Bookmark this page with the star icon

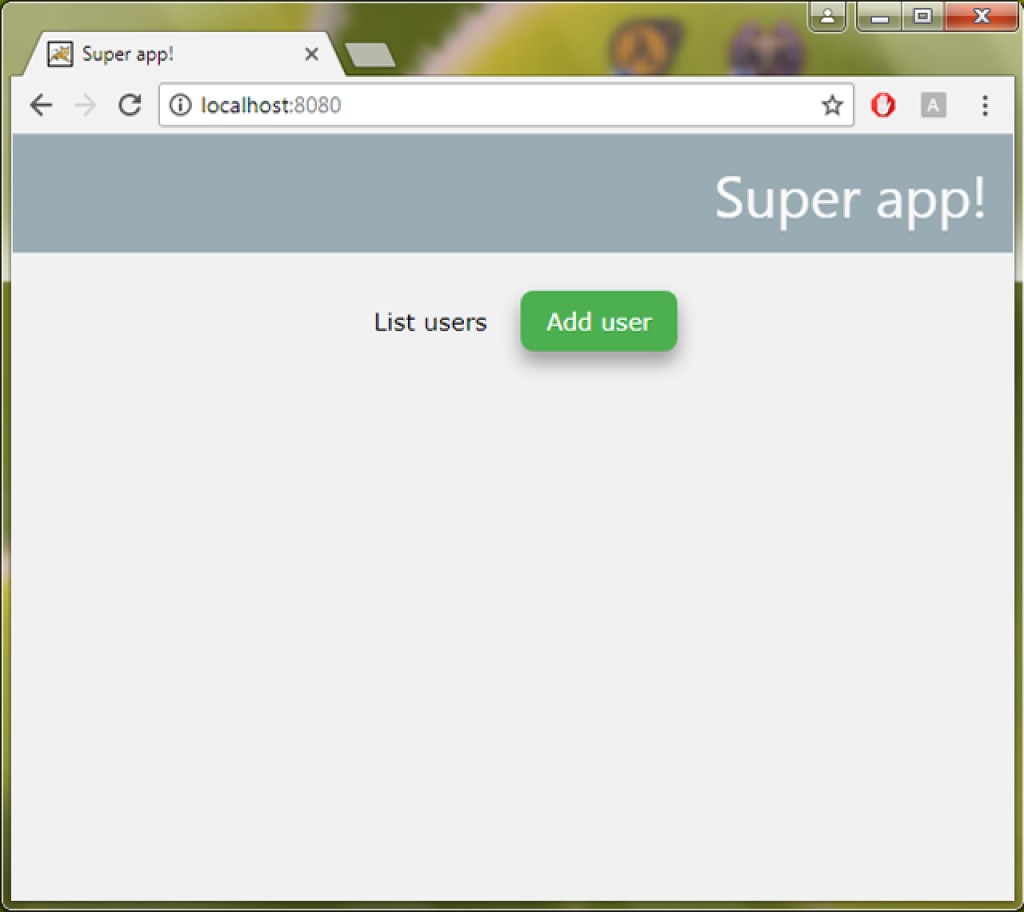(x=832, y=105)
